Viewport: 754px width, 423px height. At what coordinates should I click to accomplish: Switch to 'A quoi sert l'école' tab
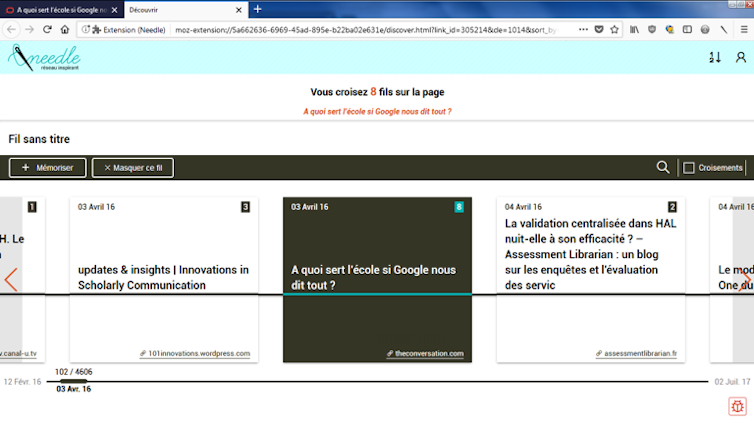coord(60,9)
